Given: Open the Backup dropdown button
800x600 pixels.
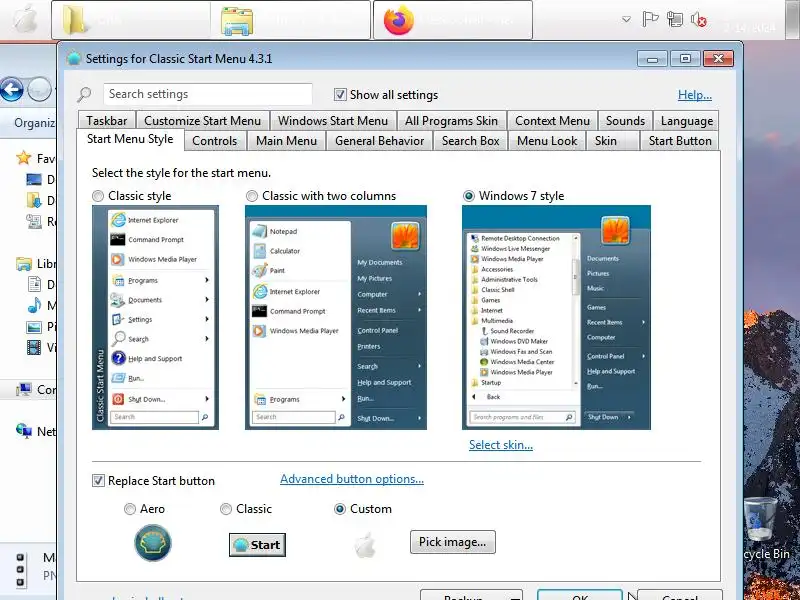Looking at the screenshot, I should pos(471,595).
